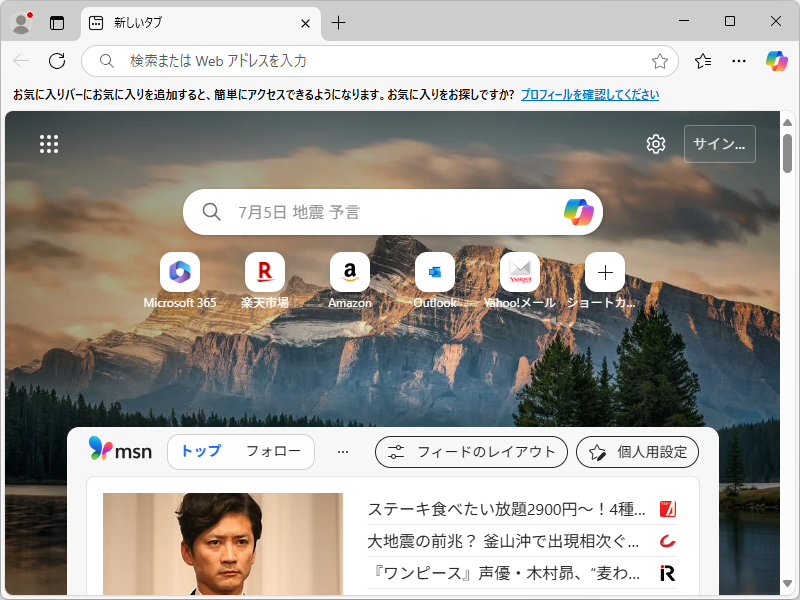Refresh the current page
Screen dimensions: 800x600
click(x=57, y=61)
